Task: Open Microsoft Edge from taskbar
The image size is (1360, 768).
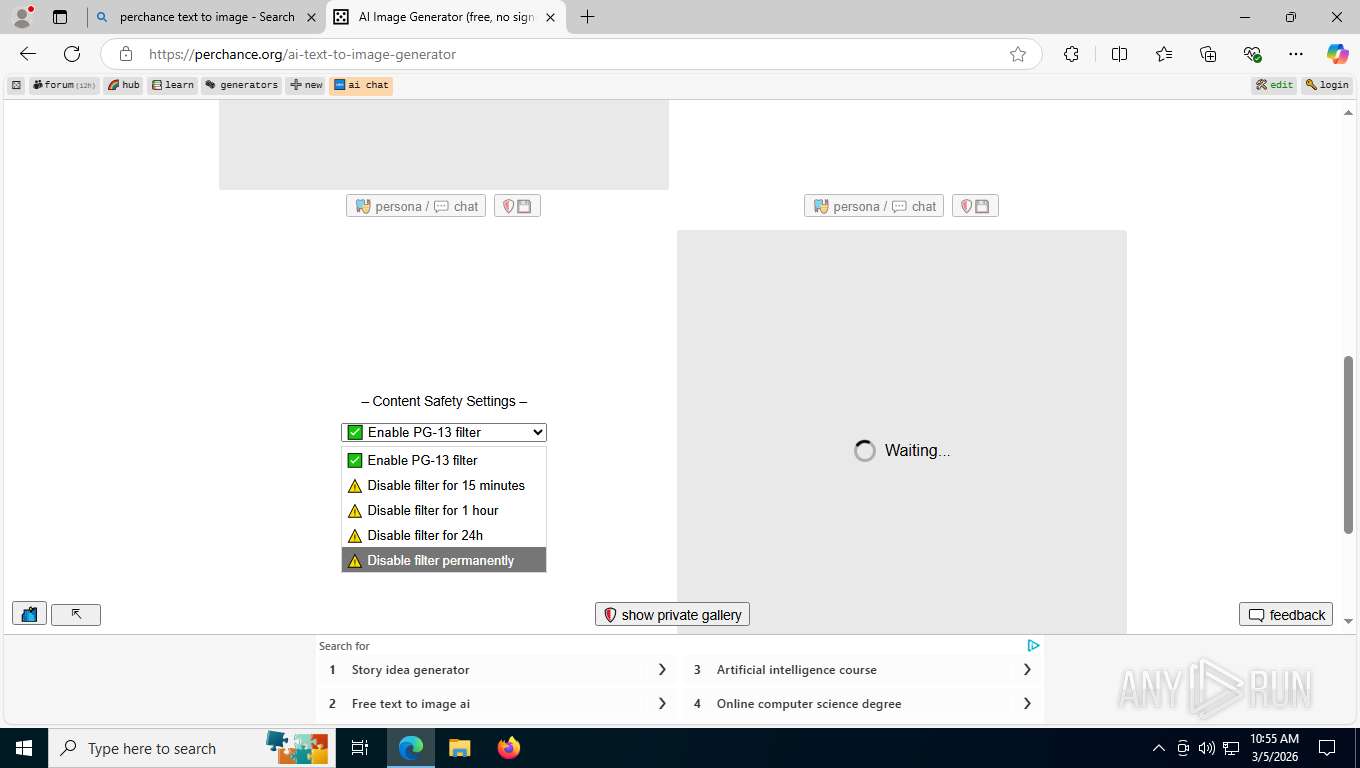Action: 411,748
